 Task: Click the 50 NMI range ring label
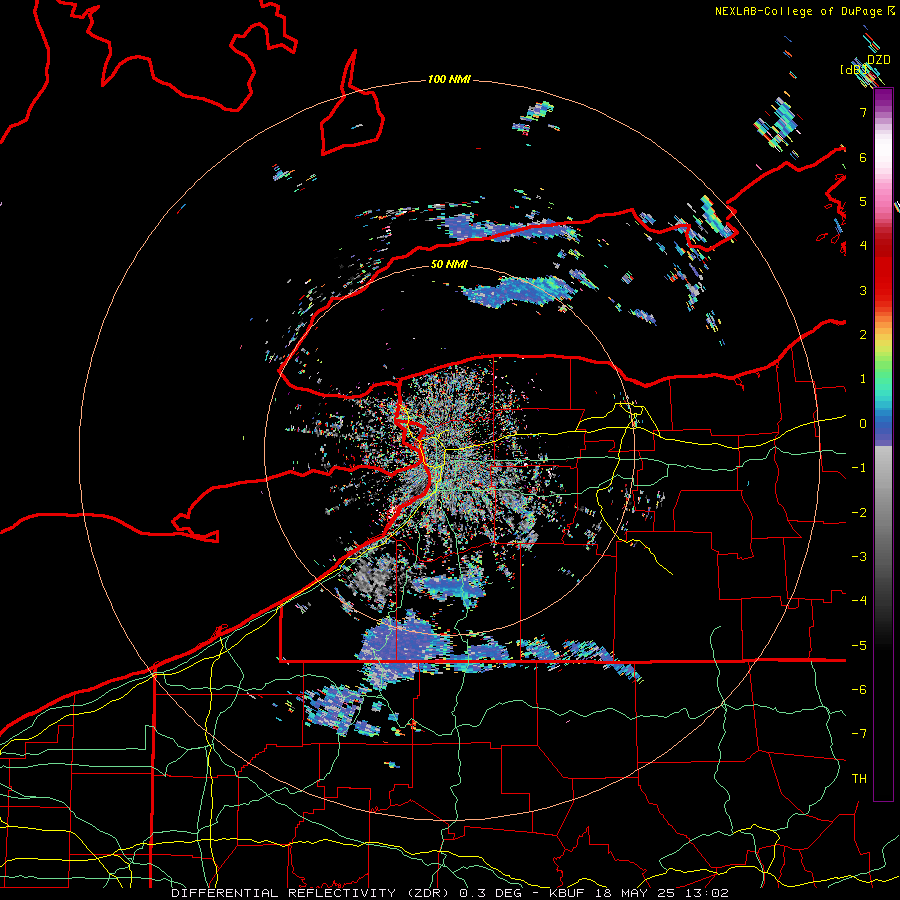click(x=449, y=264)
